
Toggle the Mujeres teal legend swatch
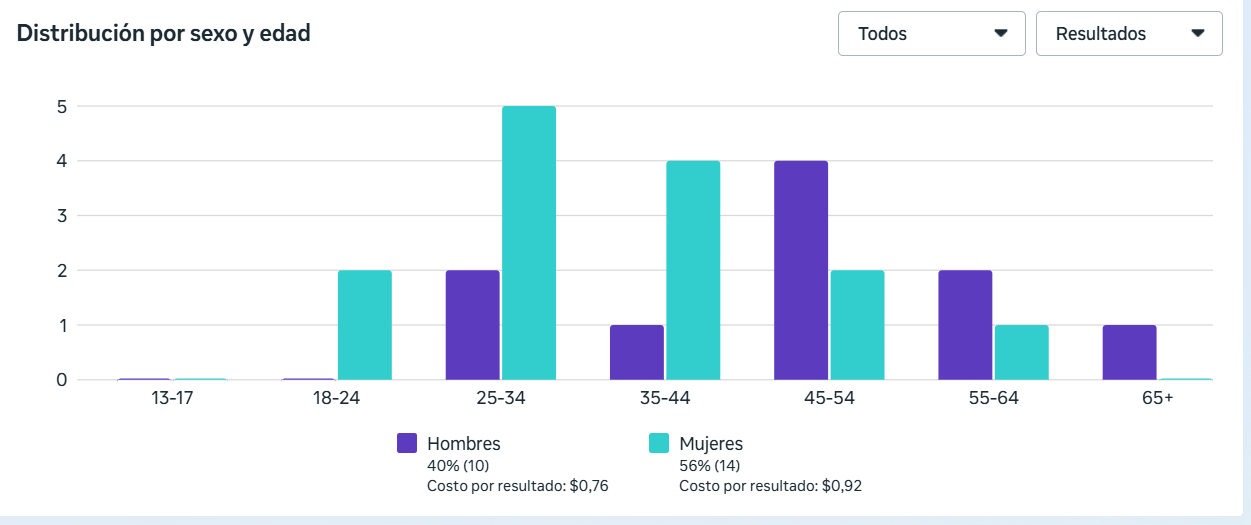pos(659,443)
